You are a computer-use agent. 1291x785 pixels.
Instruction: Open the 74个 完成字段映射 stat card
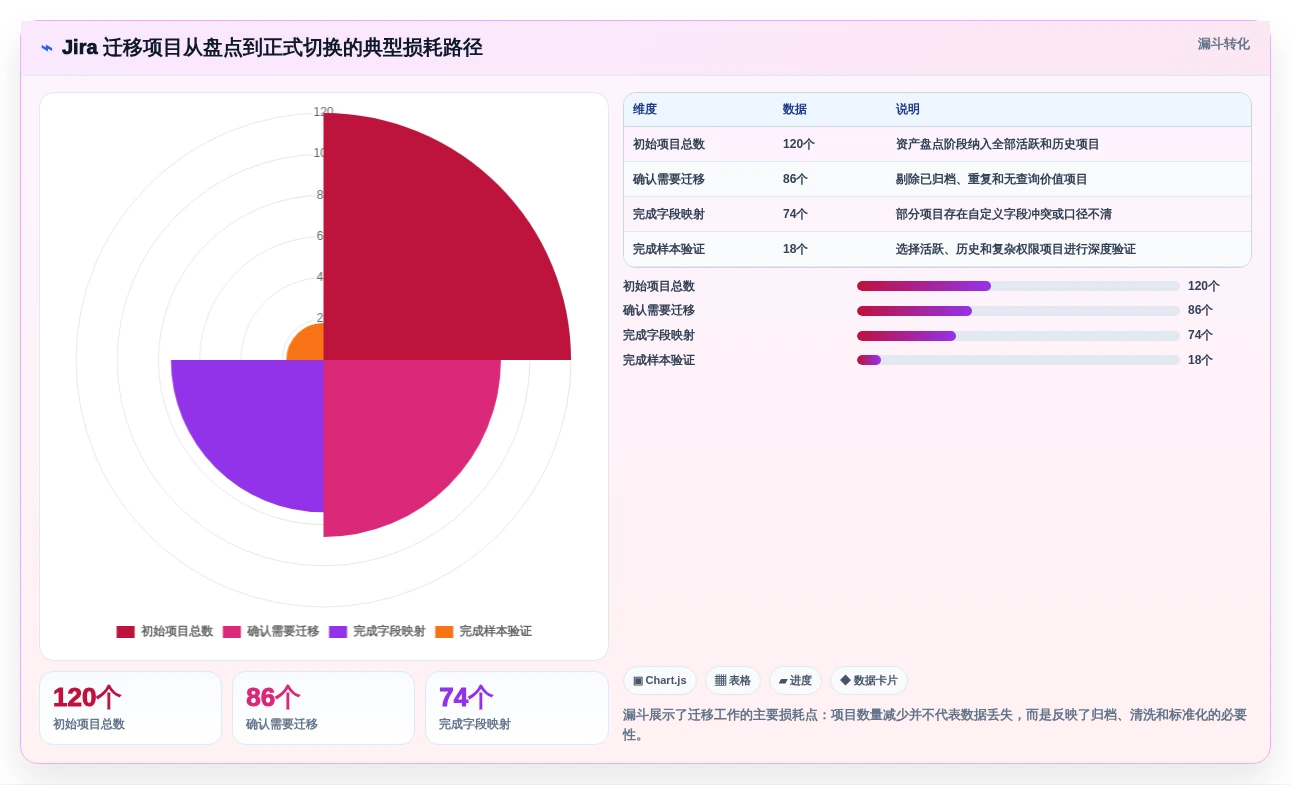(517, 708)
